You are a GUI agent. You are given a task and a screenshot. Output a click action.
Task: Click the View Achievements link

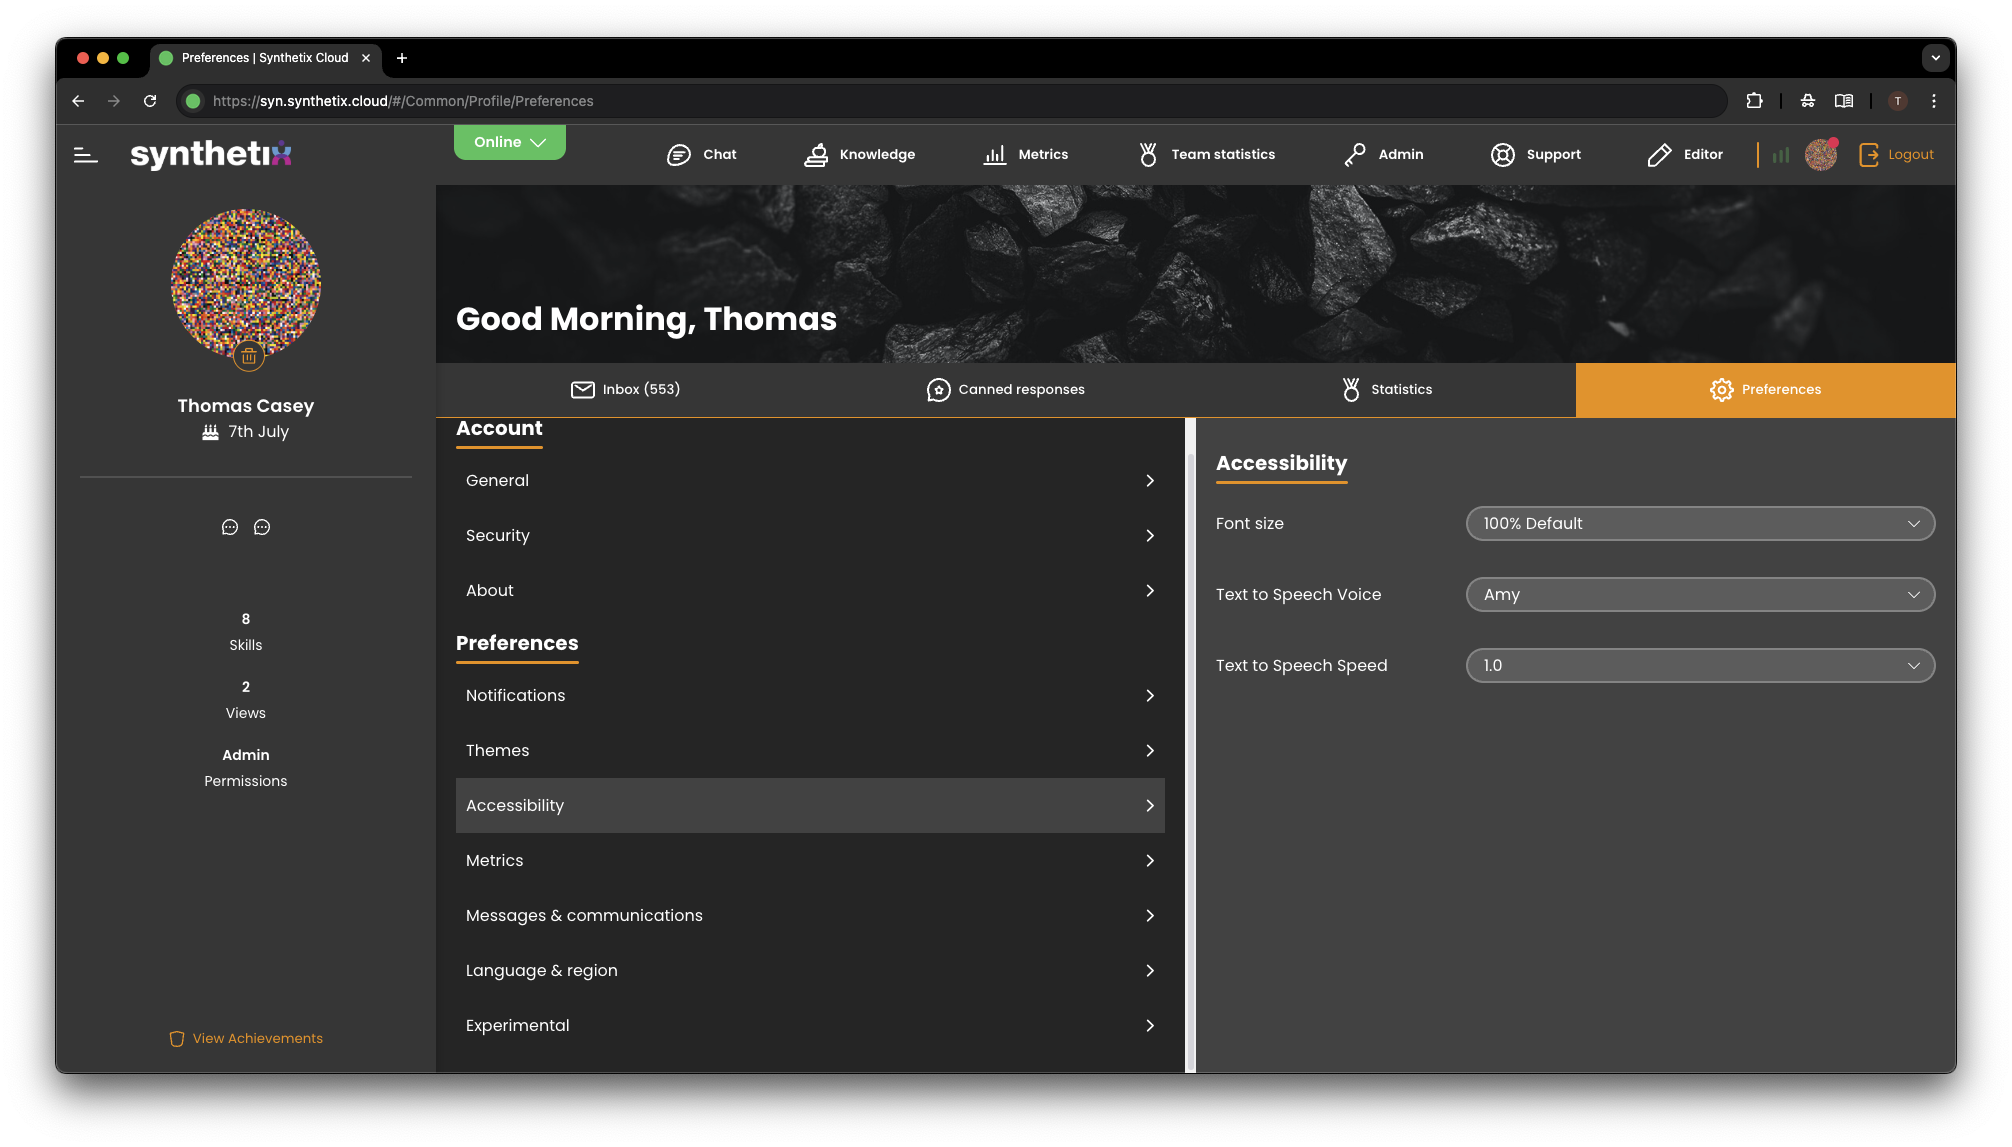coord(246,1039)
